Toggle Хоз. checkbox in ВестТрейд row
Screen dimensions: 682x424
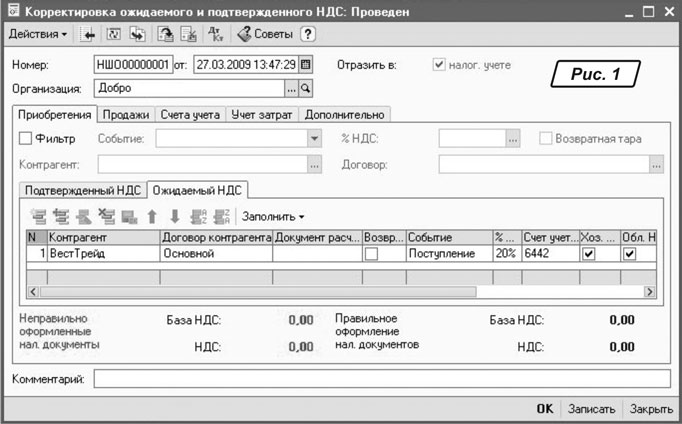coord(588,254)
